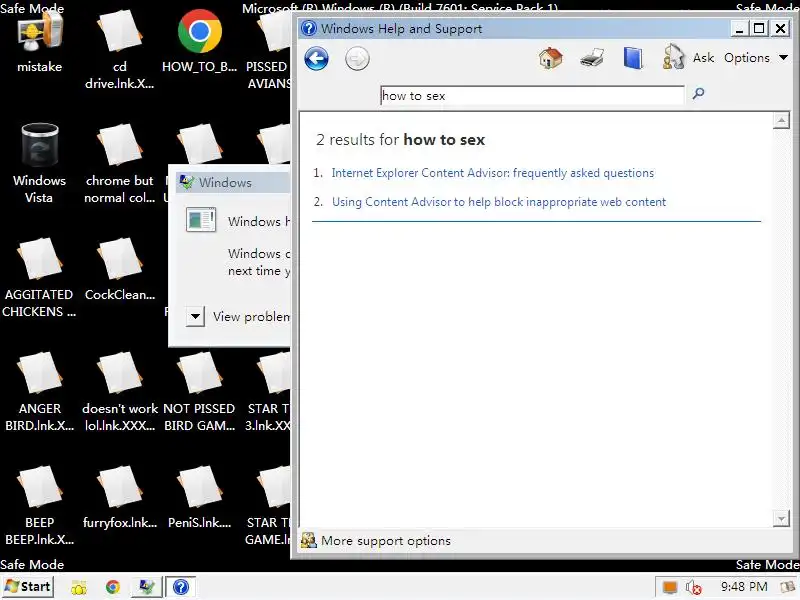Open Help and Support home
This screenshot has height=600, width=800.
click(551, 58)
